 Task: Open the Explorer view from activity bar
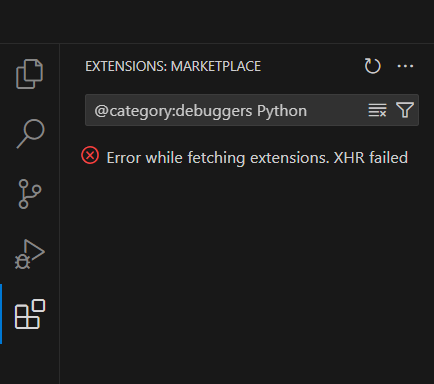[30, 74]
